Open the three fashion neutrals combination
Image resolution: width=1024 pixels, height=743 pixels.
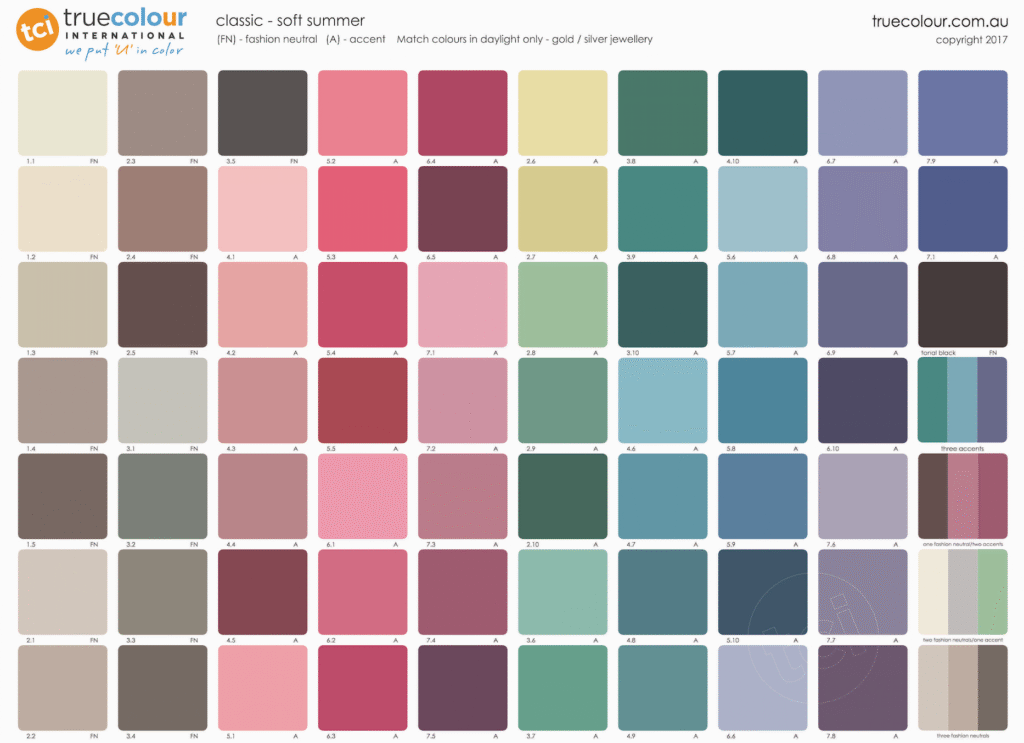pyautogui.click(x=962, y=688)
